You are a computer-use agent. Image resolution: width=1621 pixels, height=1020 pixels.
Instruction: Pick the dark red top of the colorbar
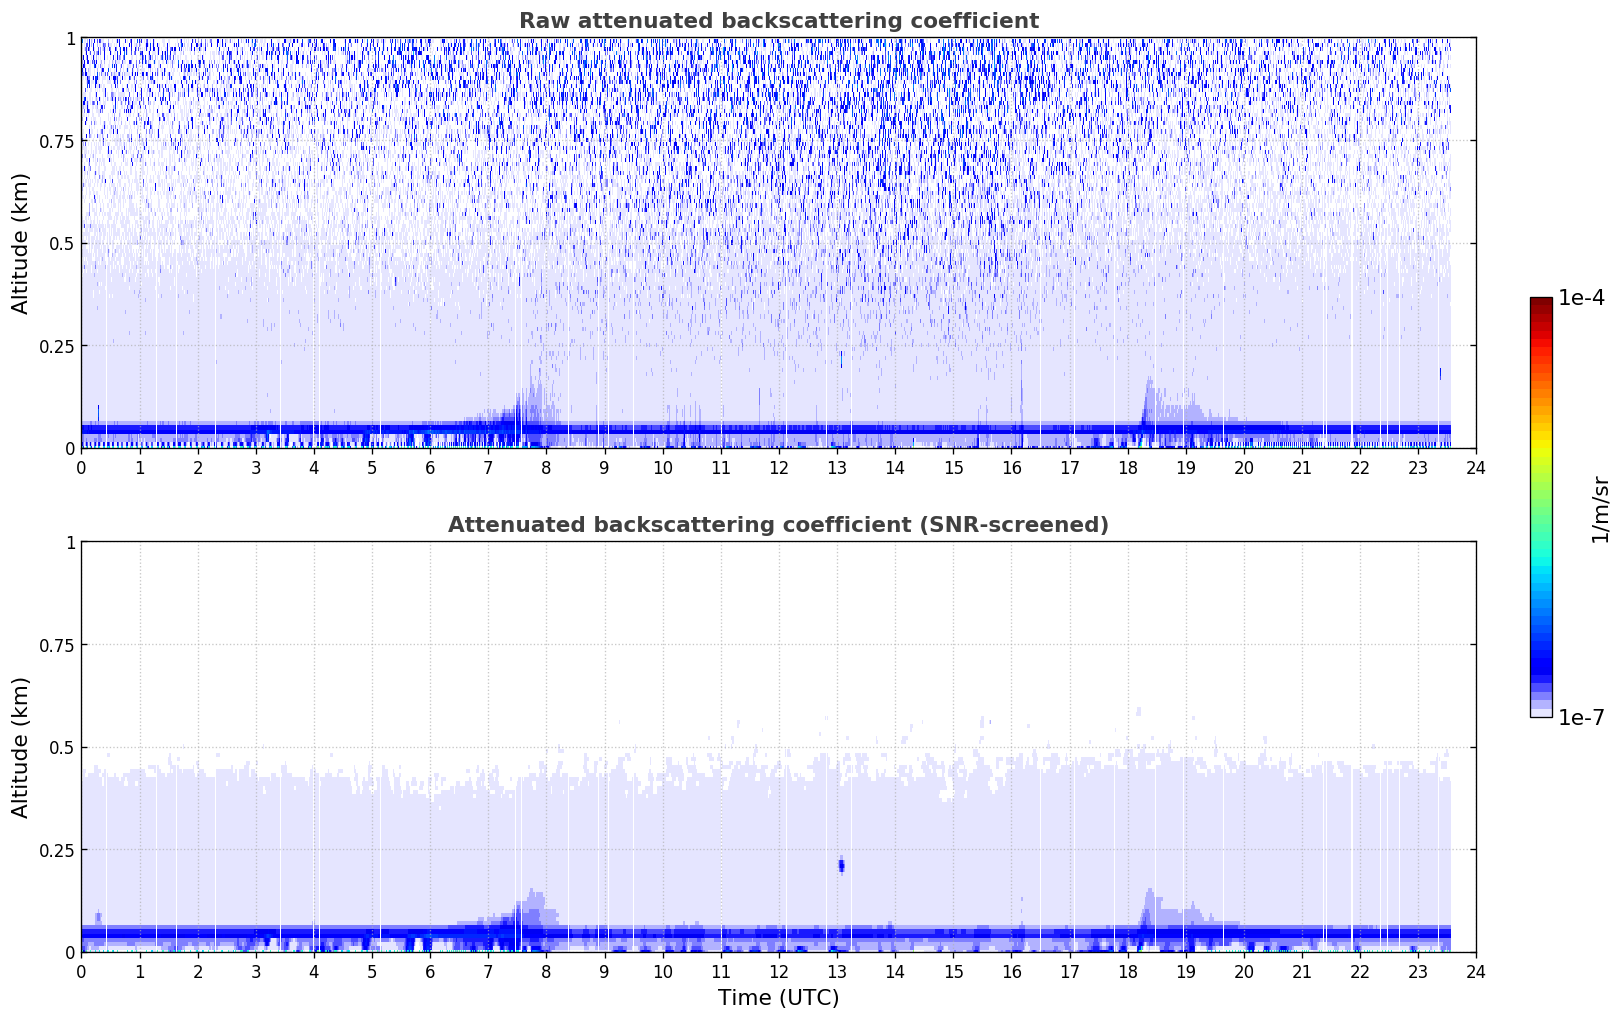(1540, 304)
